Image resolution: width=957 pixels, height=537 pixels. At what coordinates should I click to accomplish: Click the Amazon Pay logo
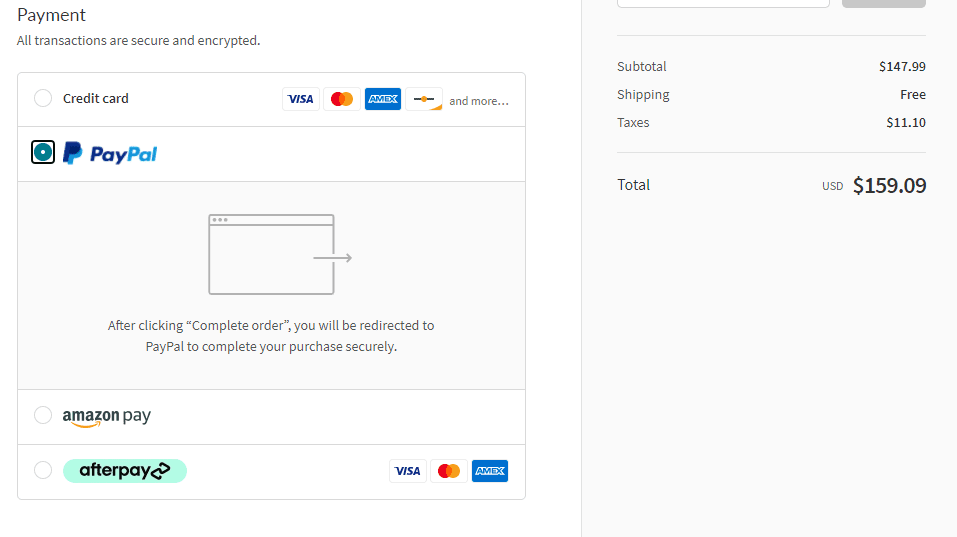(x=106, y=416)
